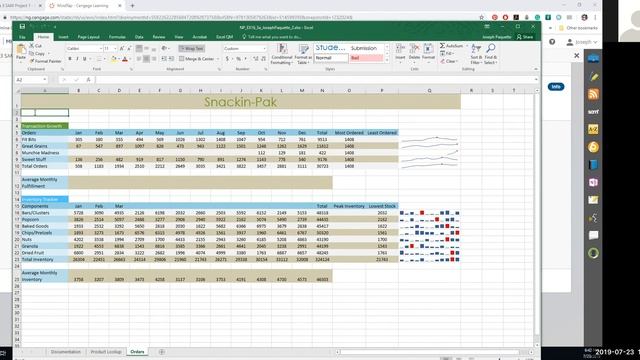Image resolution: width=640 pixels, height=360 pixels.
Task: Click Tell me what you want to do
Action: (271, 37)
